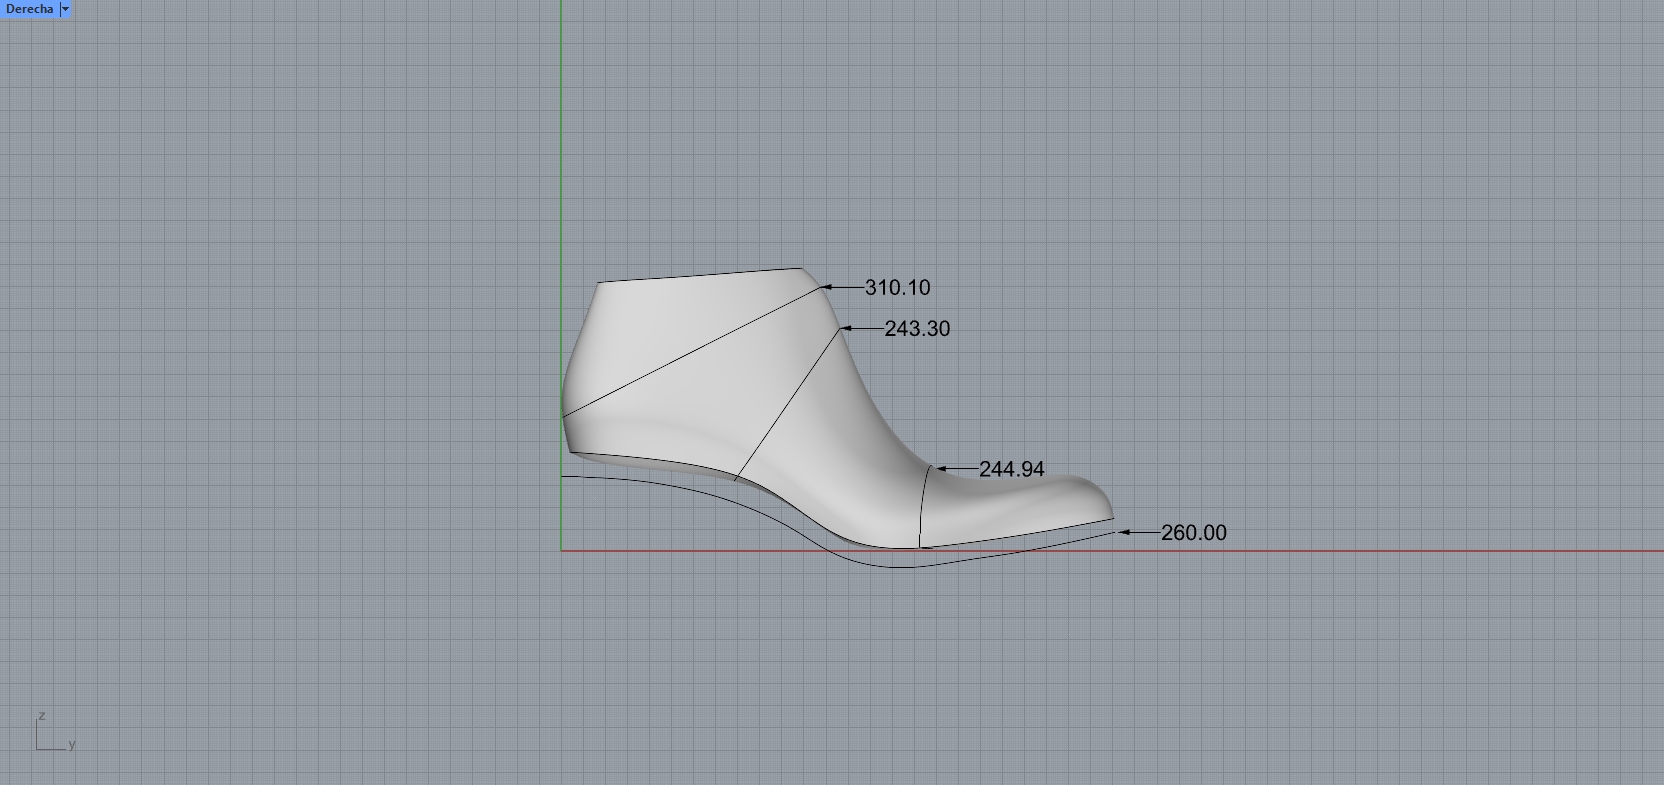Open the Derecha viewport menu arrow
Screen dimensions: 1664x785
pos(65,9)
